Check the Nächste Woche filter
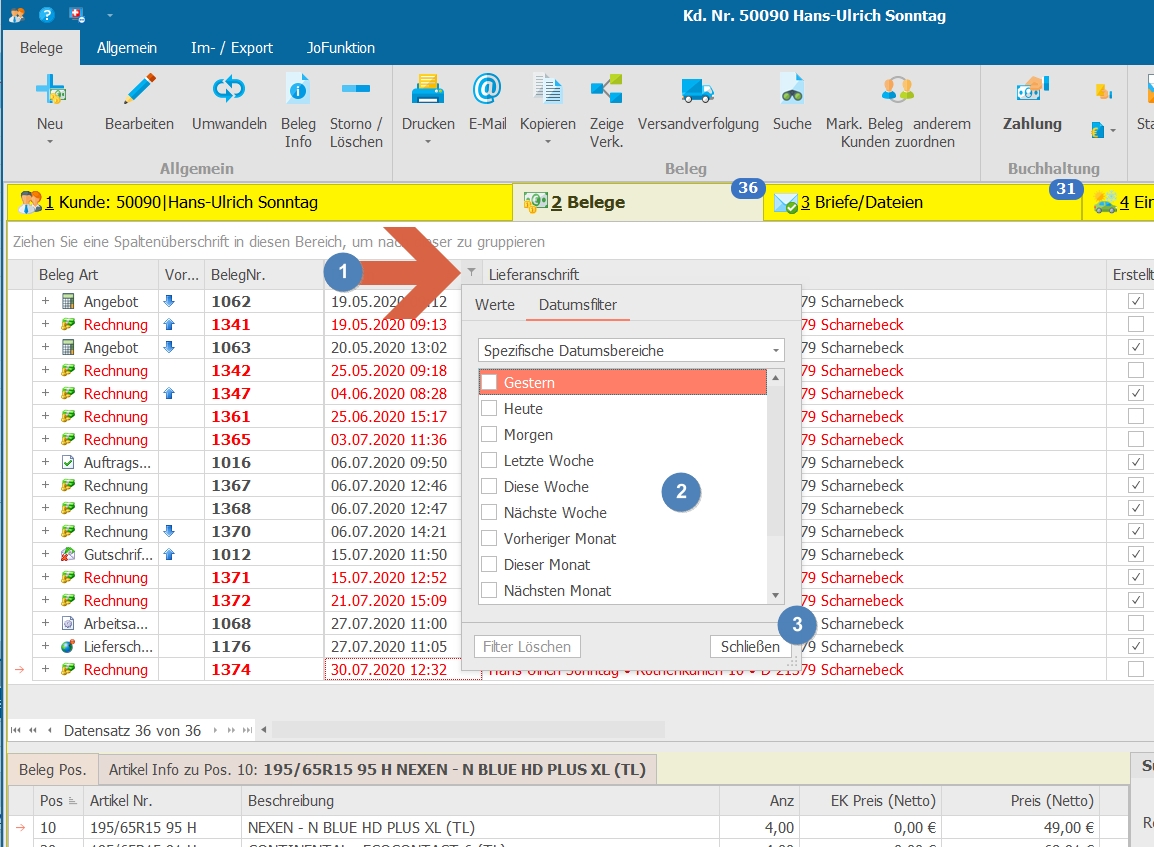Image resolution: width=1154 pixels, height=847 pixels. 489,512
